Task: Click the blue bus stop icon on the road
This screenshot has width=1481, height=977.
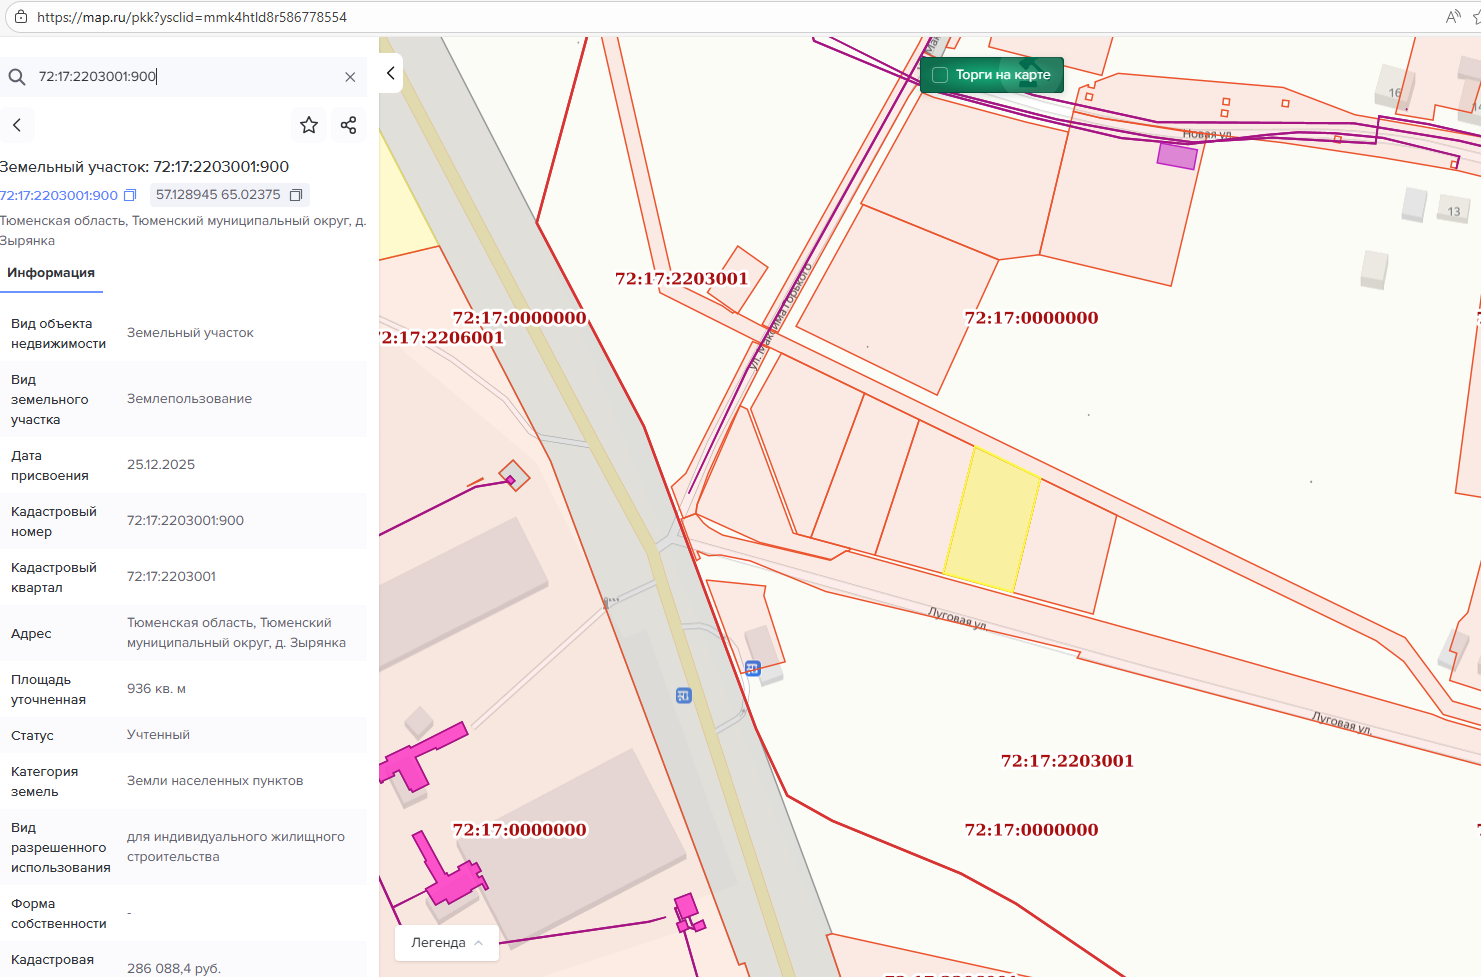Action: pos(684,696)
